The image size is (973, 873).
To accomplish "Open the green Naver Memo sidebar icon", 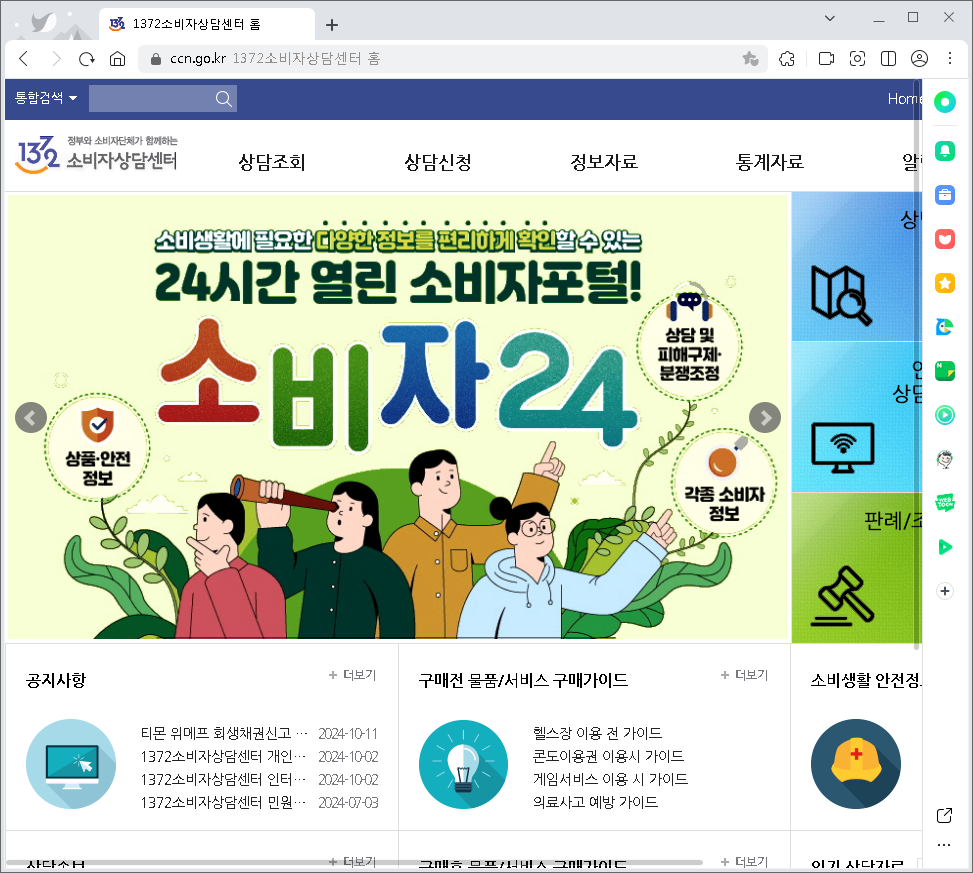I will point(944,371).
